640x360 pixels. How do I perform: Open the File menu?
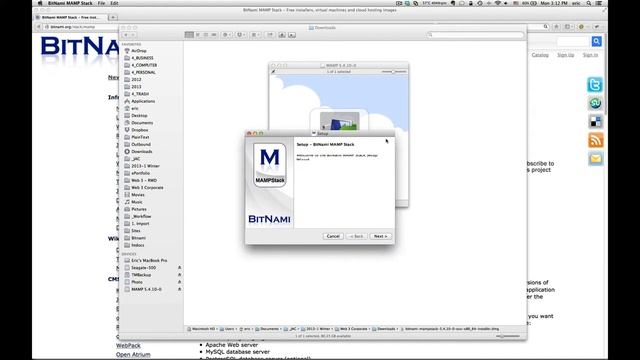(x=101, y=3)
